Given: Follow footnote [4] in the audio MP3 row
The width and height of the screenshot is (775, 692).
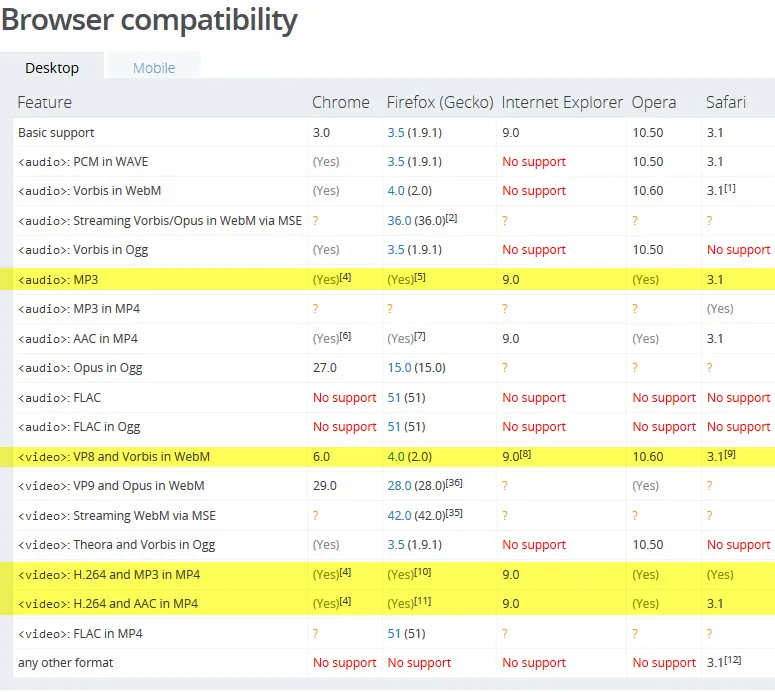Looking at the screenshot, I should point(345,277).
